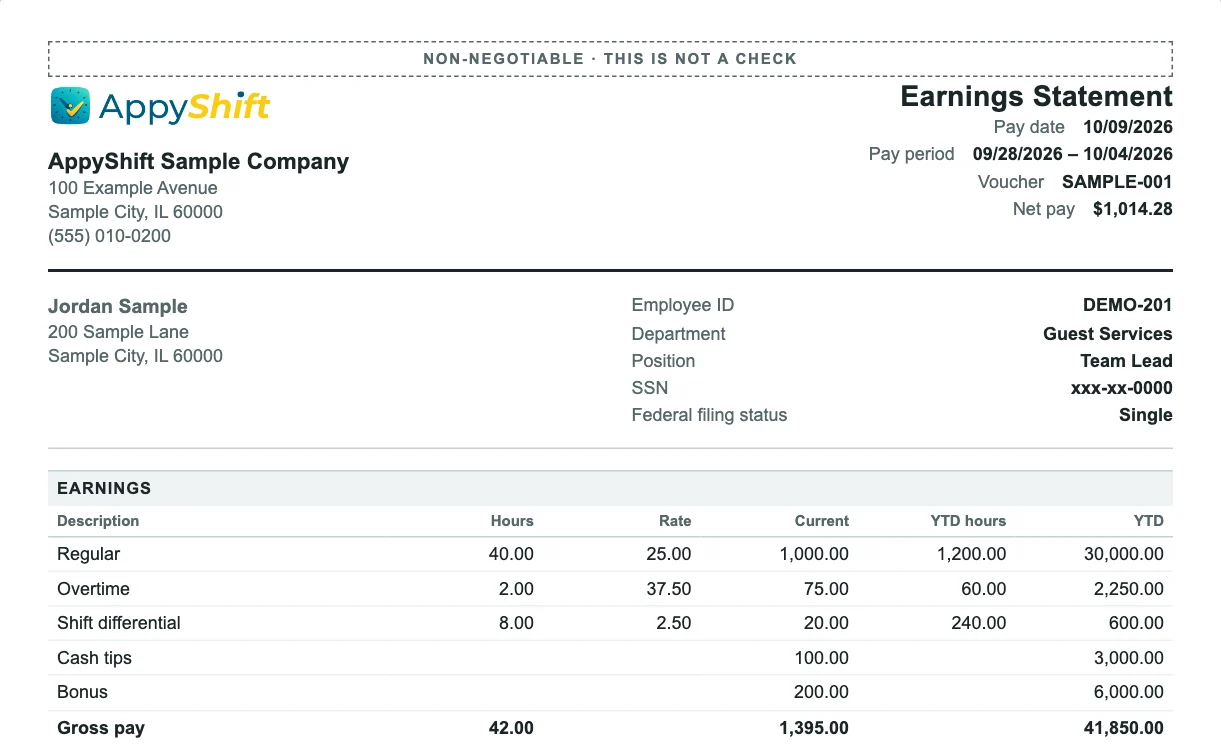Screen dimensions: 1221x750
Task: Select Regular YTD amount 30,000.00
Action: [1124, 554]
